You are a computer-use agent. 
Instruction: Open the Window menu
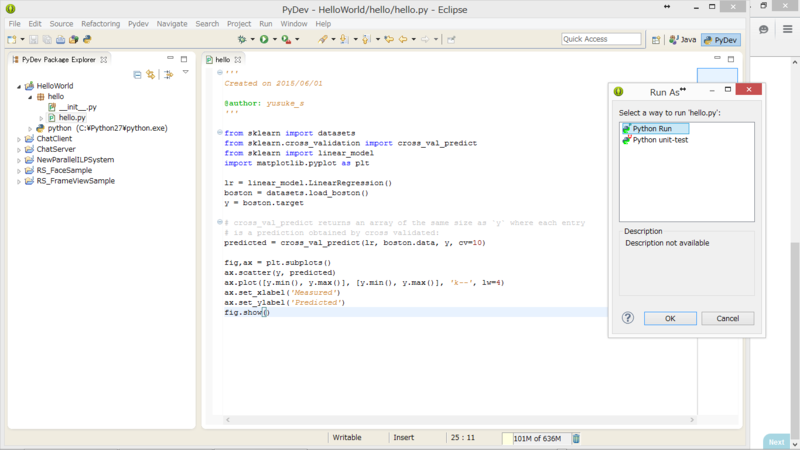click(x=294, y=23)
